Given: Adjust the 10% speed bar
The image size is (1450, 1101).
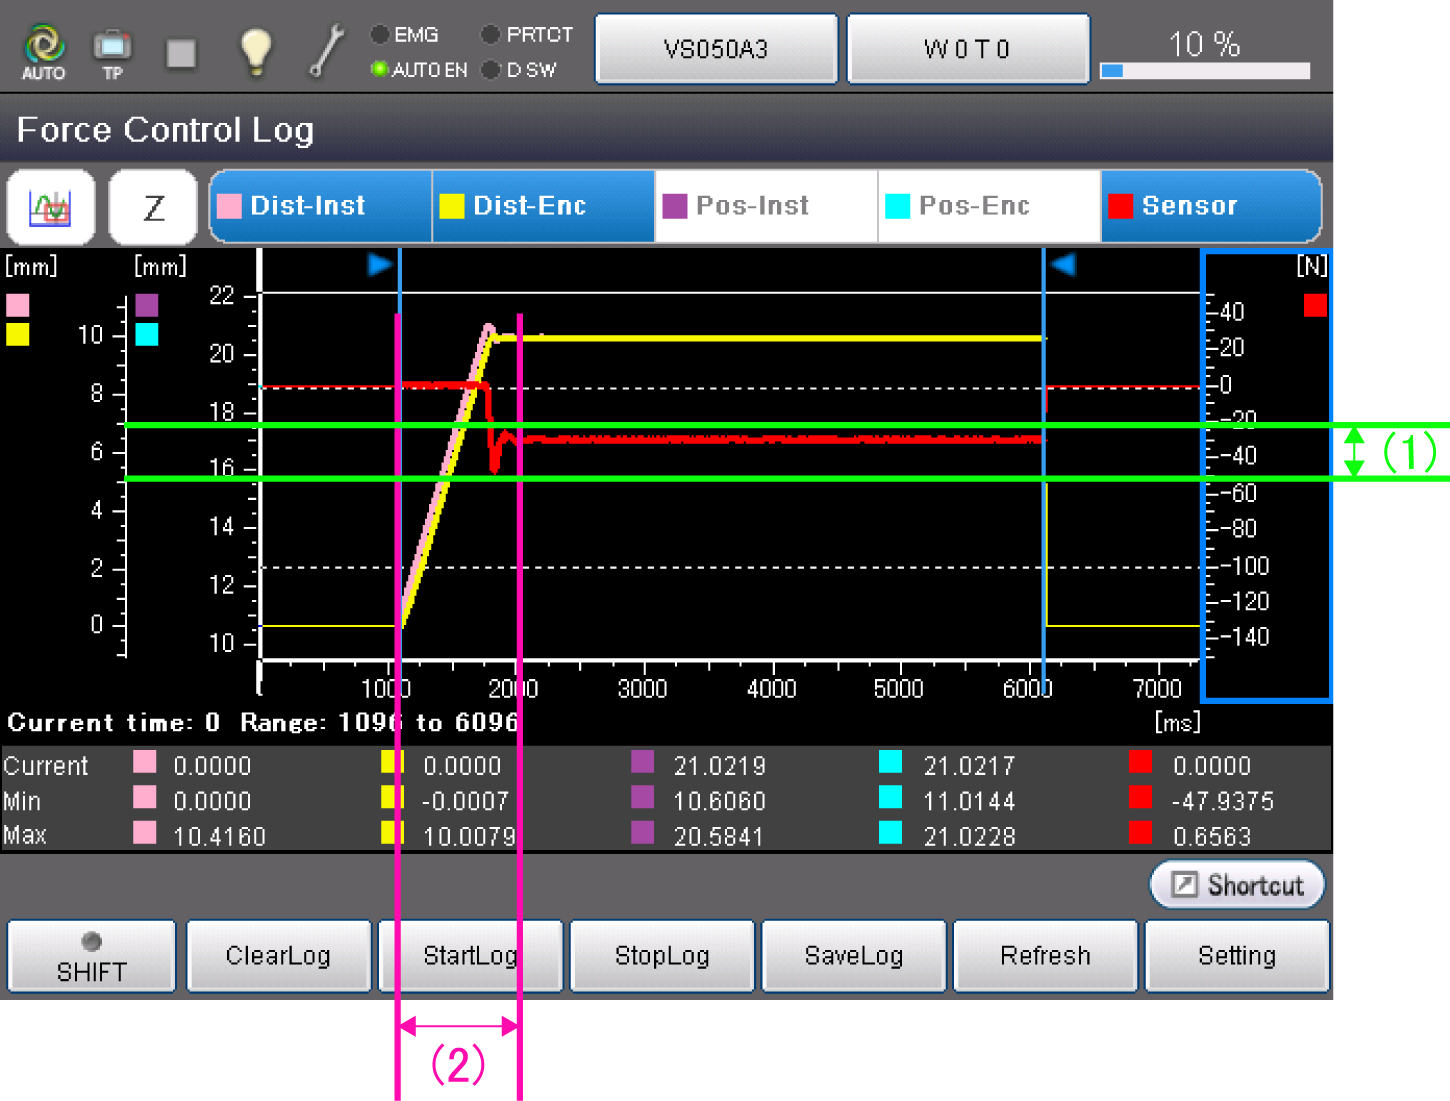Looking at the screenshot, I should pos(1204,70).
